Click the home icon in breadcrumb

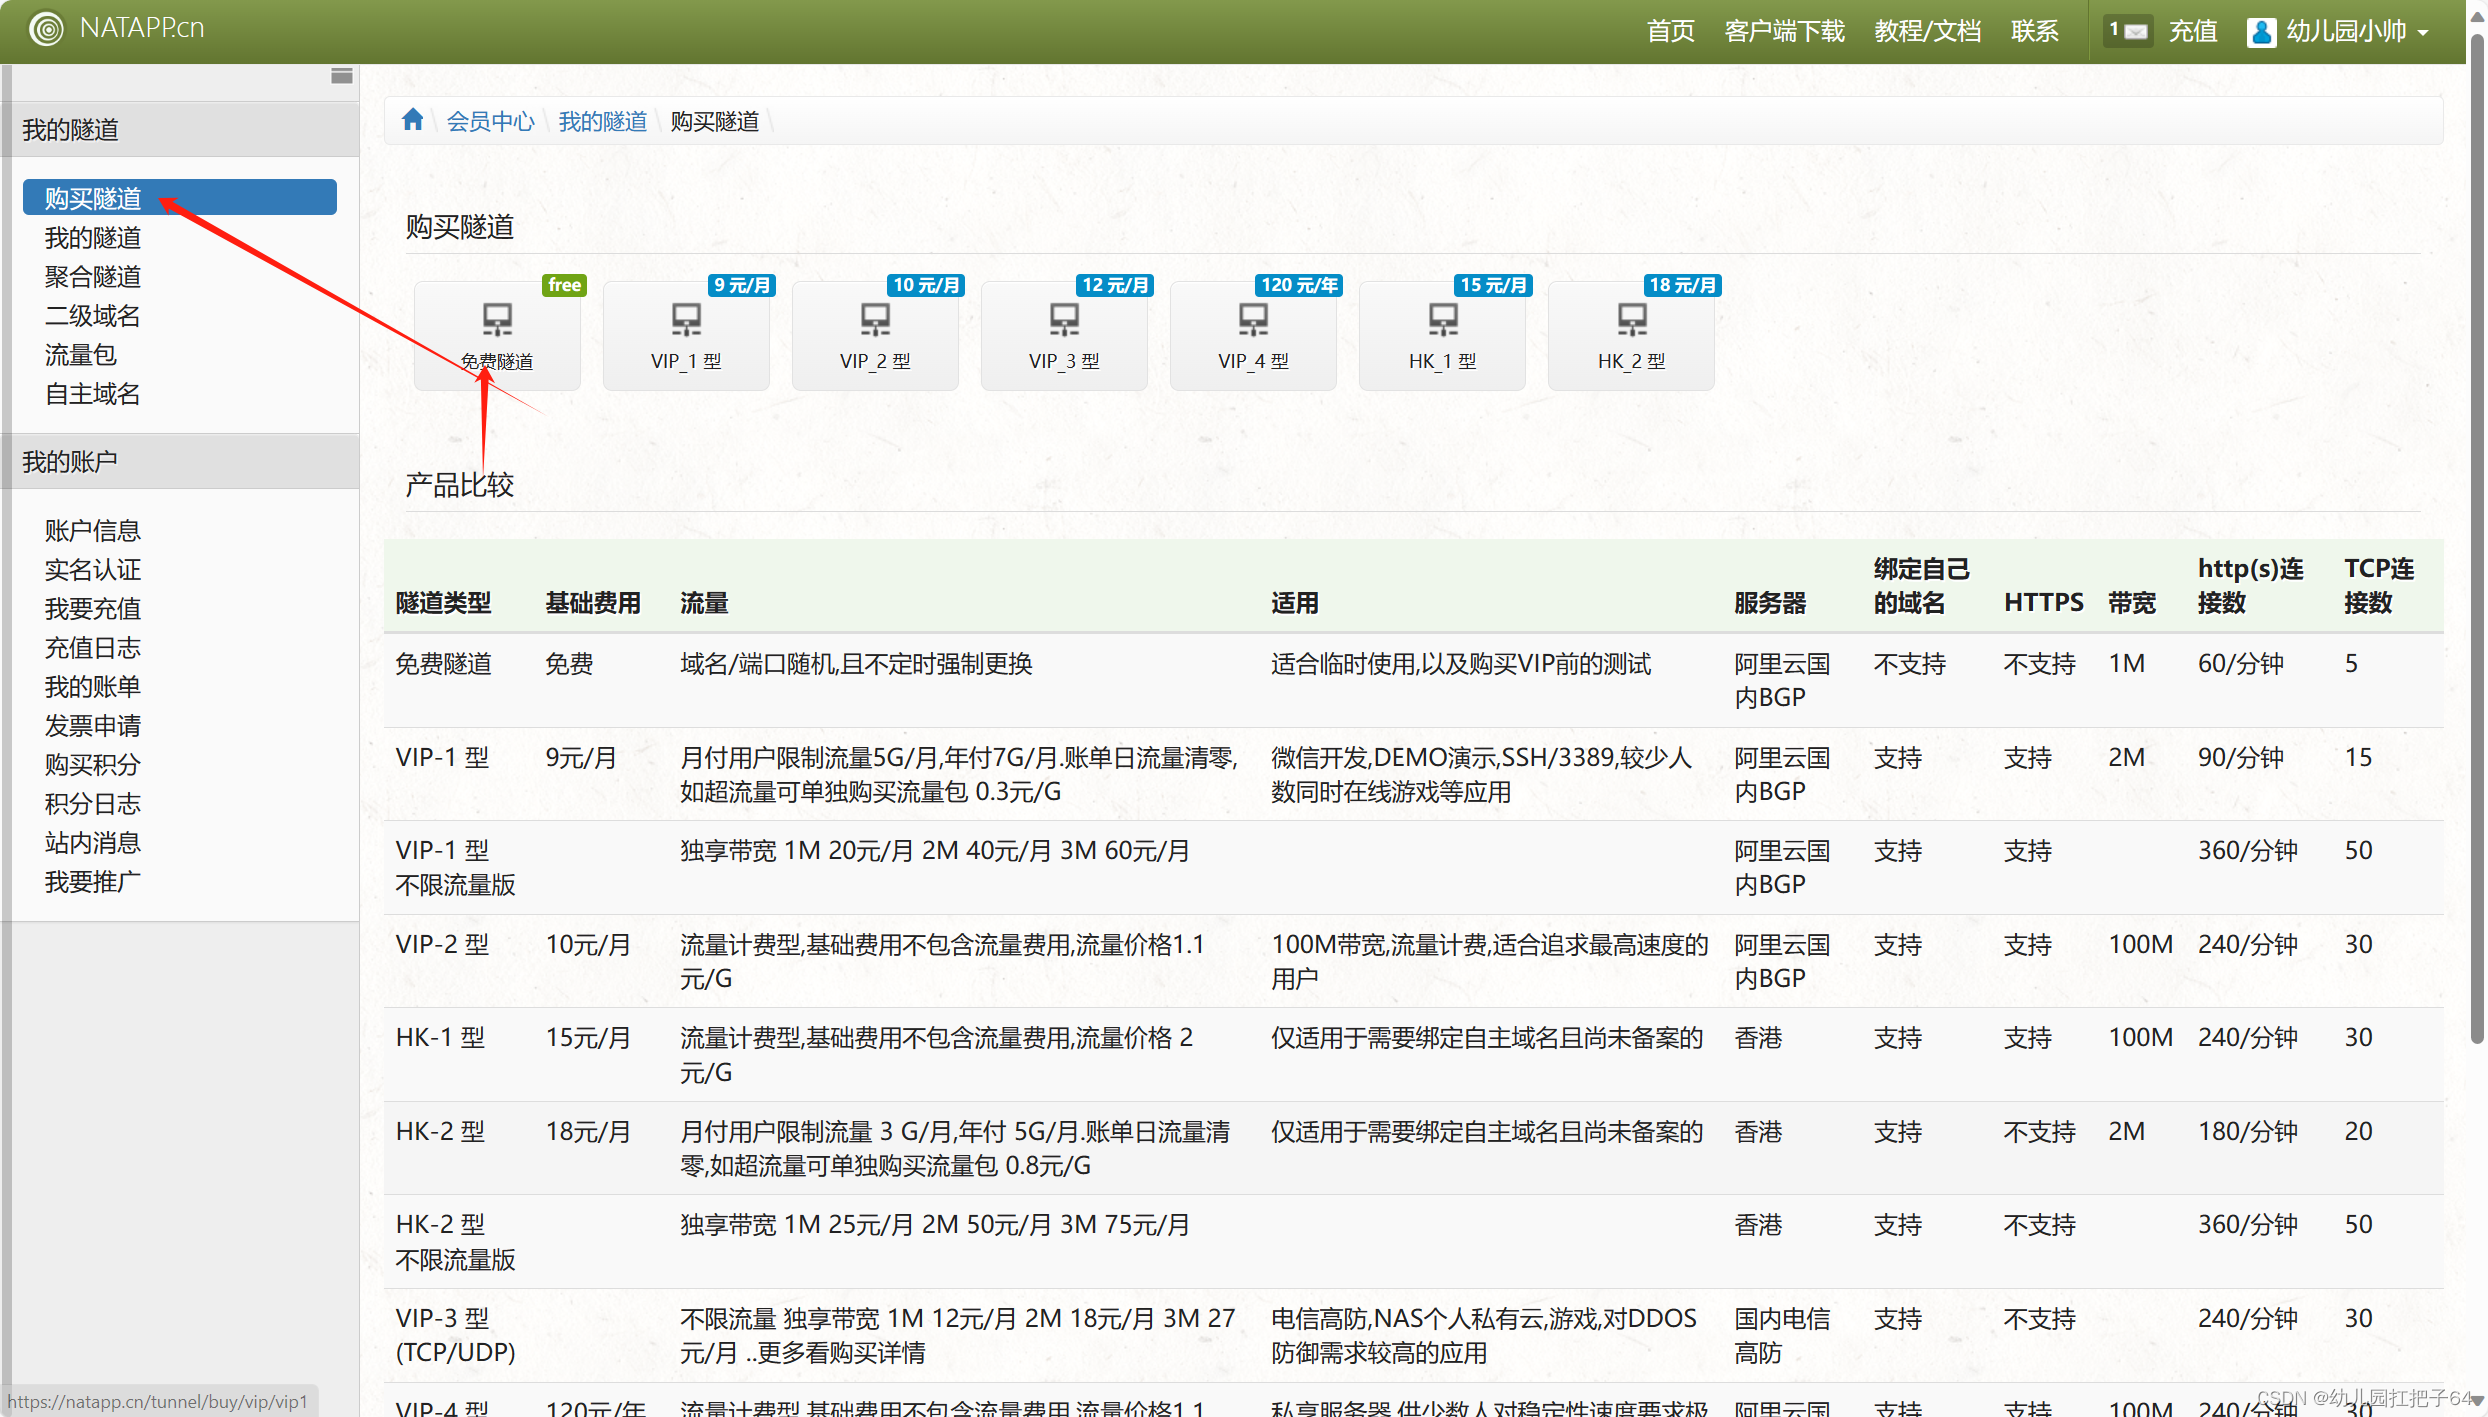412,121
